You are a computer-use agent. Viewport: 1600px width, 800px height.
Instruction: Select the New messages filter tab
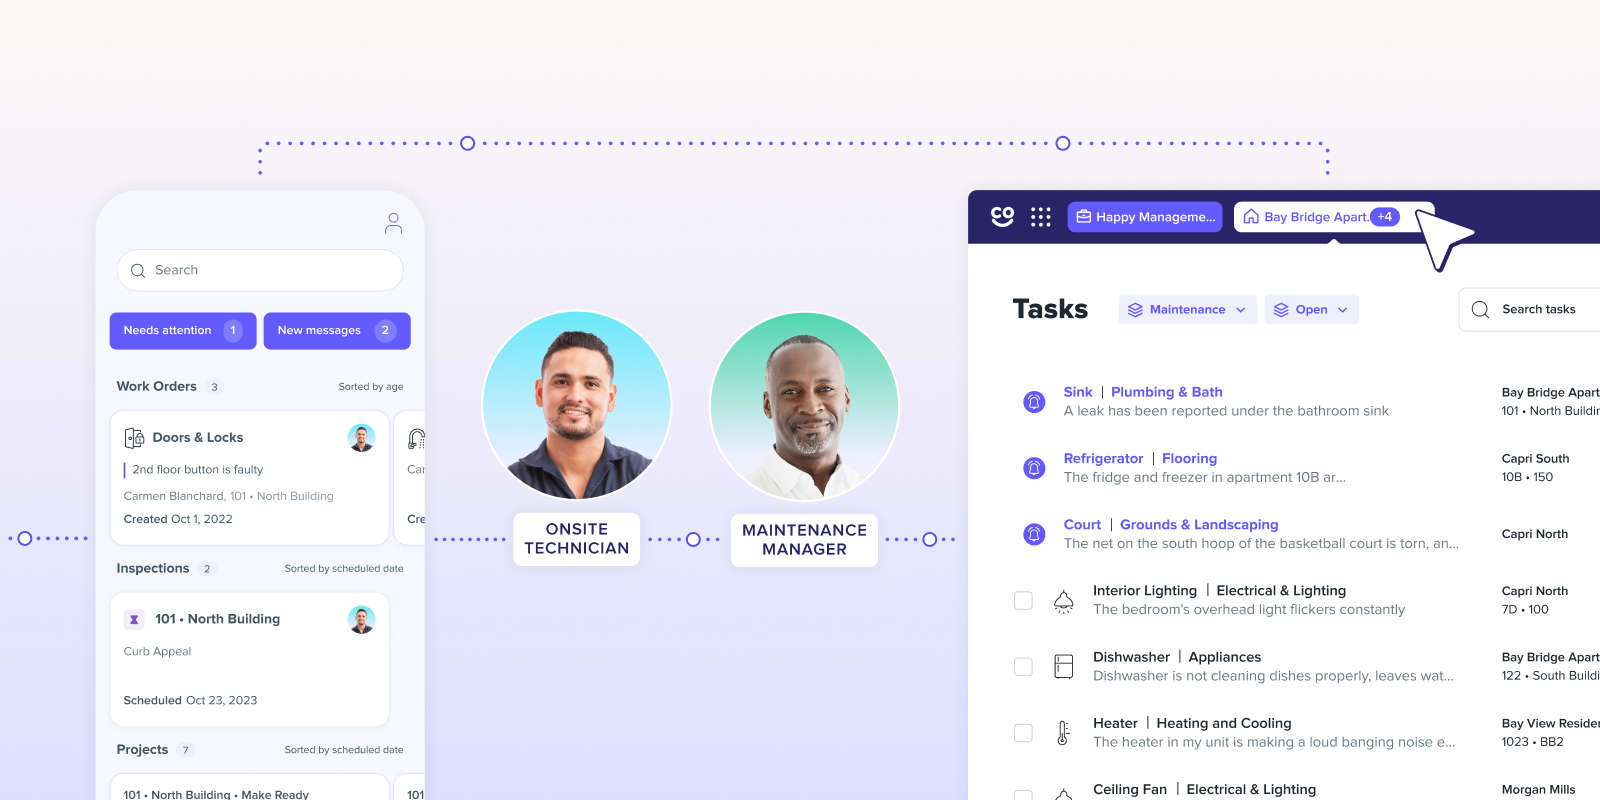337,331
